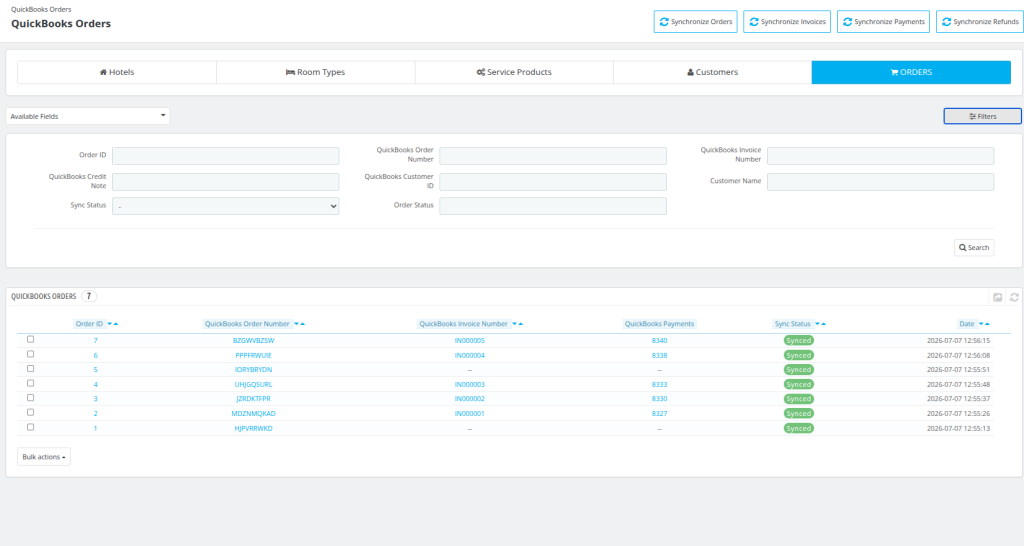Open the Available Fields dropdown
This screenshot has width=1024, height=546.
pyautogui.click(x=88, y=116)
